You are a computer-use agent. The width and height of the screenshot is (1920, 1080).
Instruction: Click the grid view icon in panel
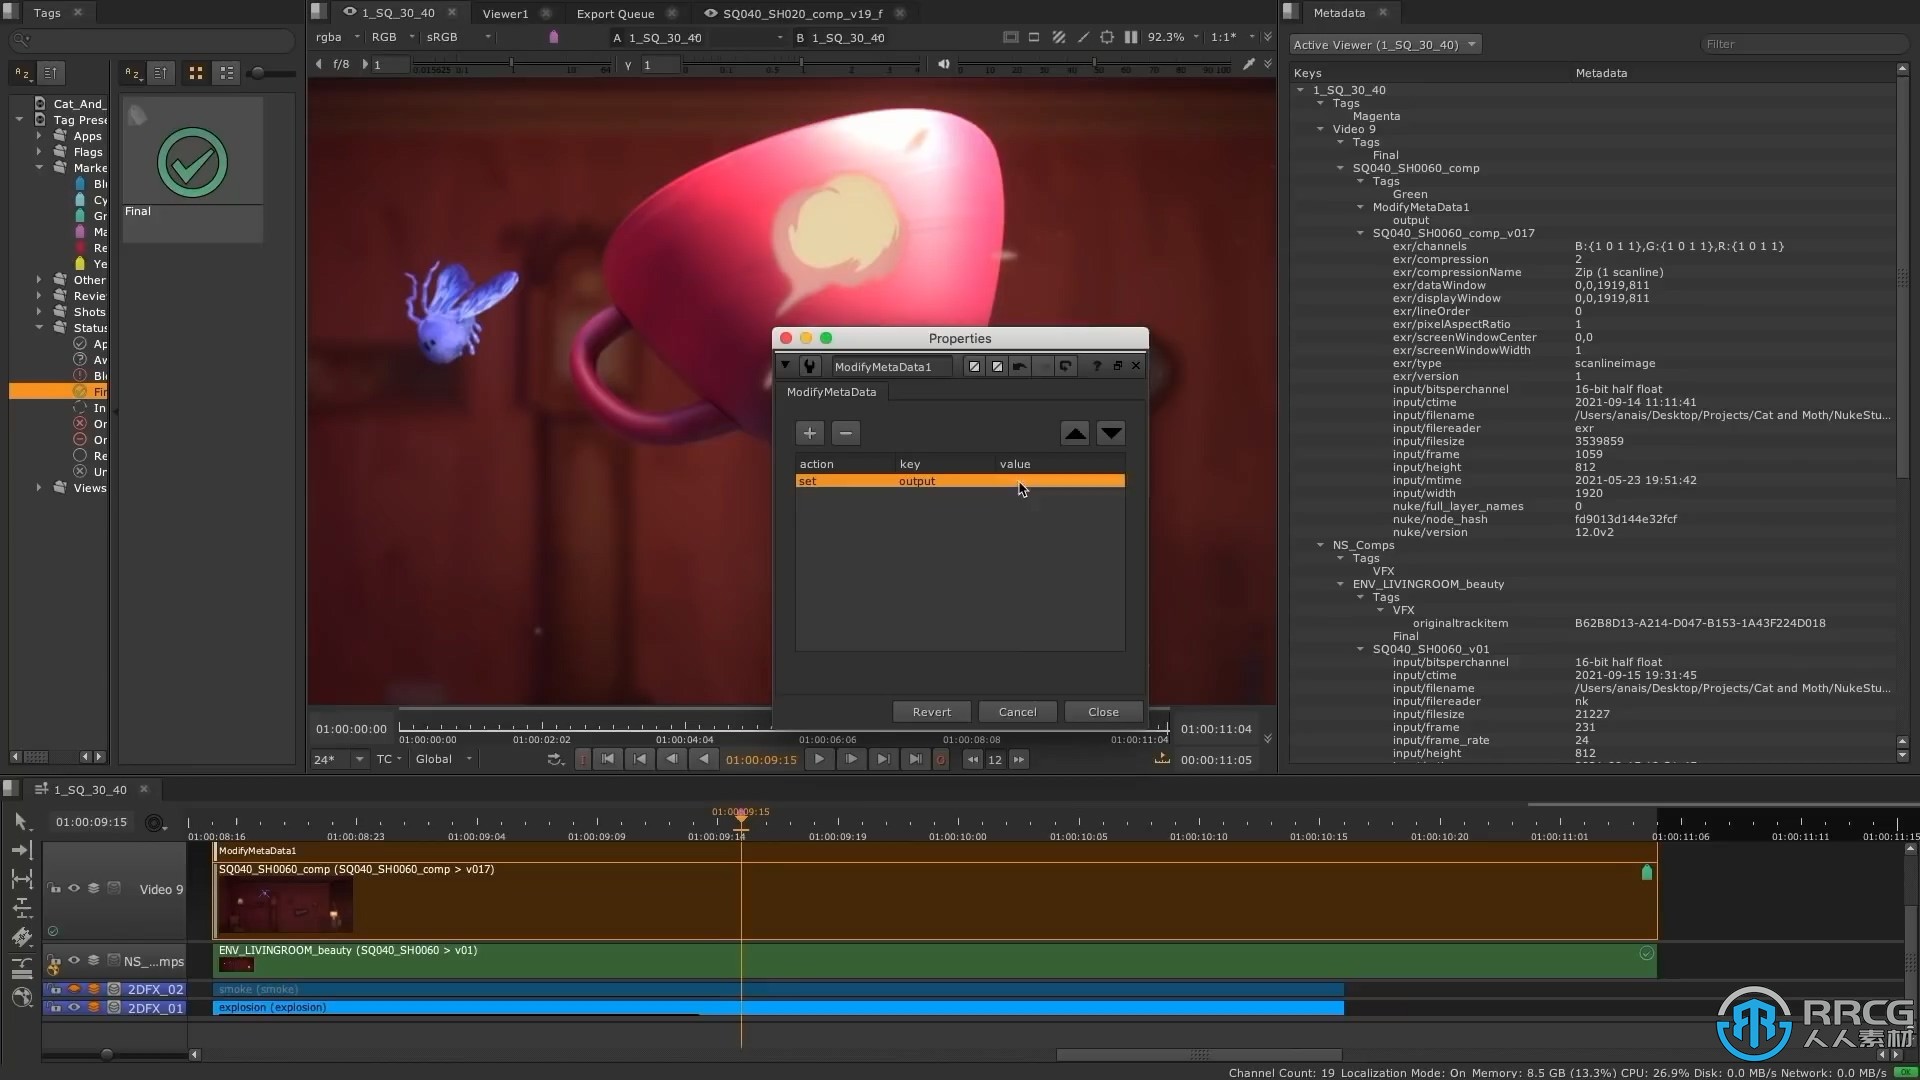coord(196,73)
